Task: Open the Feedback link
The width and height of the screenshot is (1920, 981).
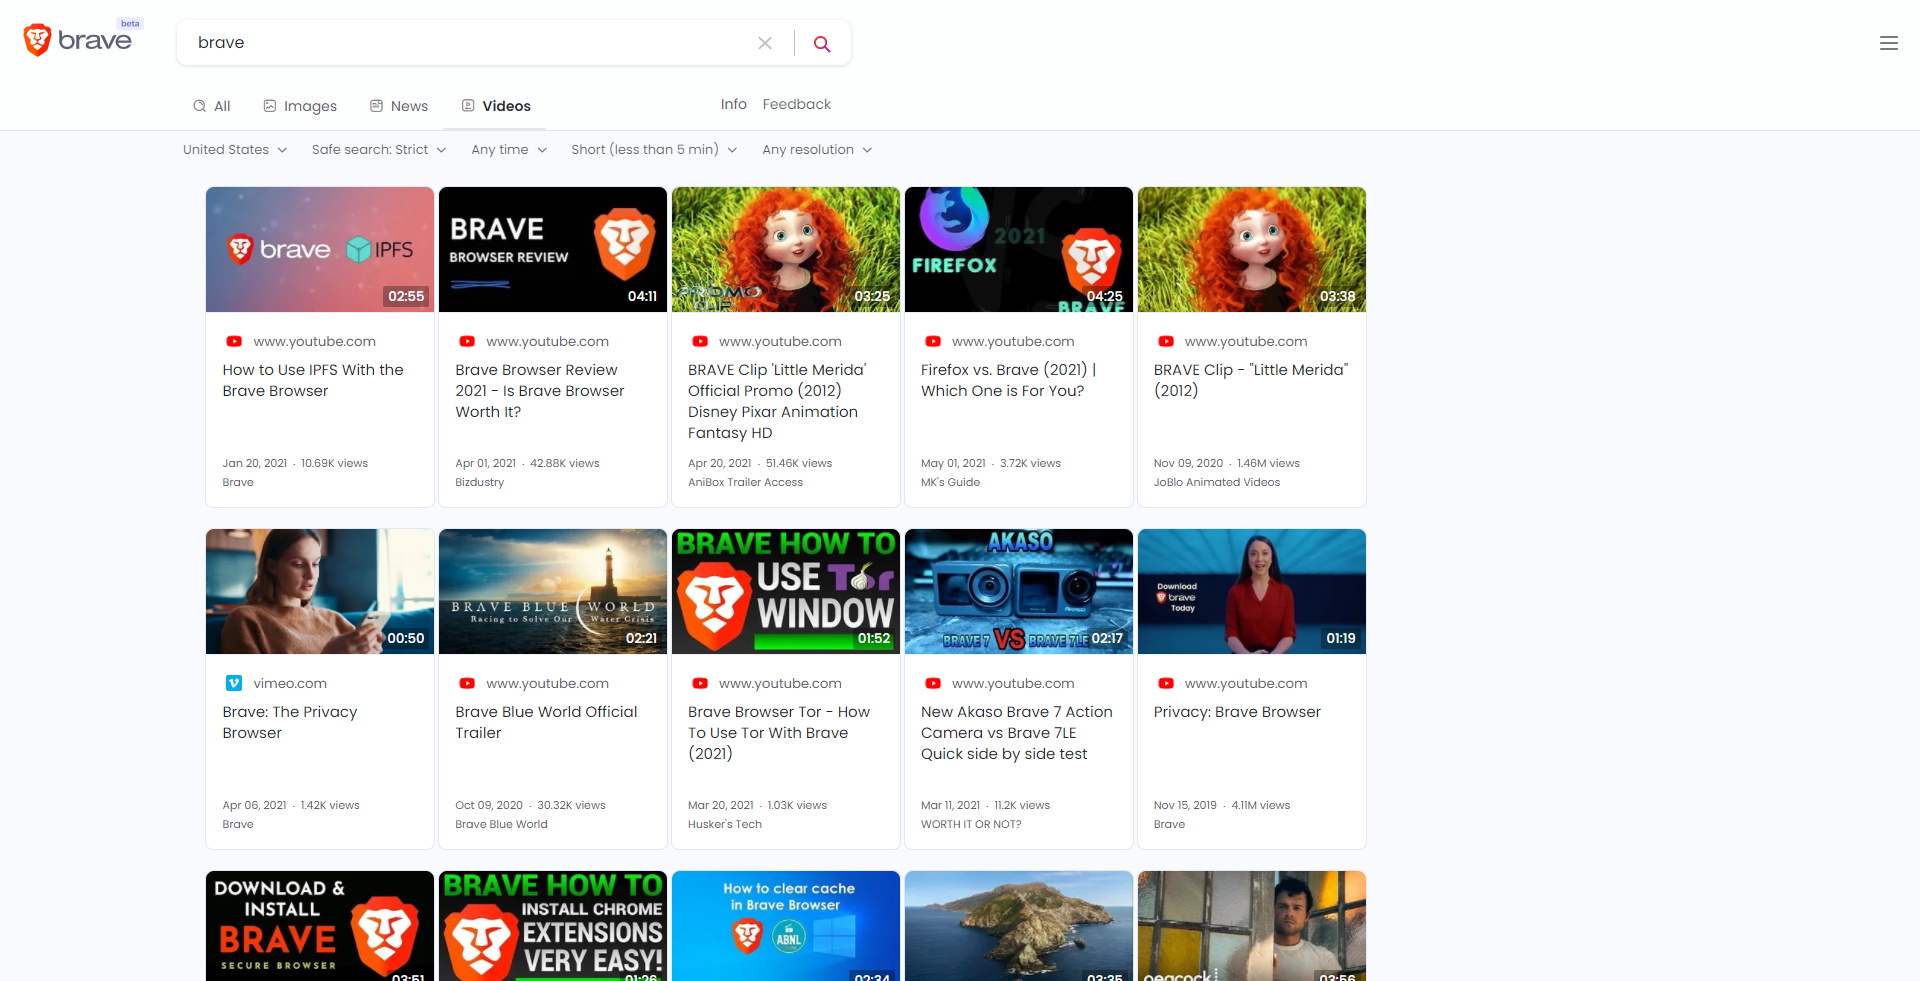Action: coord(796,104)
